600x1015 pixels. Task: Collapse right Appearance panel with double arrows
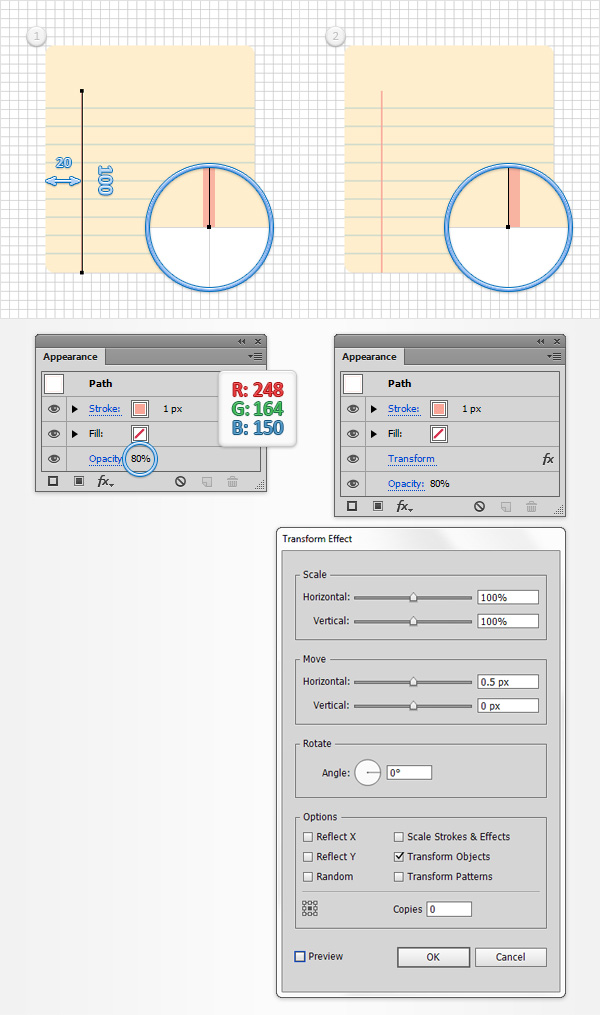540,341
